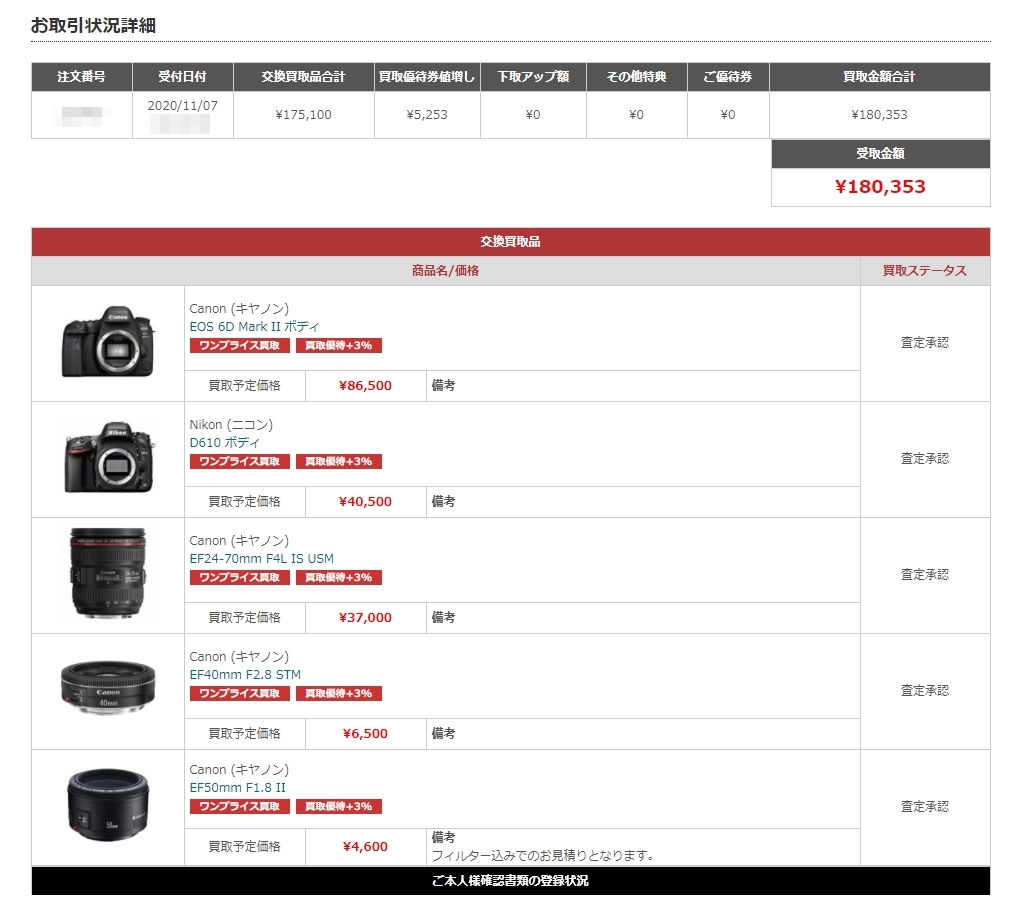Click the 受取金額 header box
1024x897 pixels.
(x=880, y=154)
